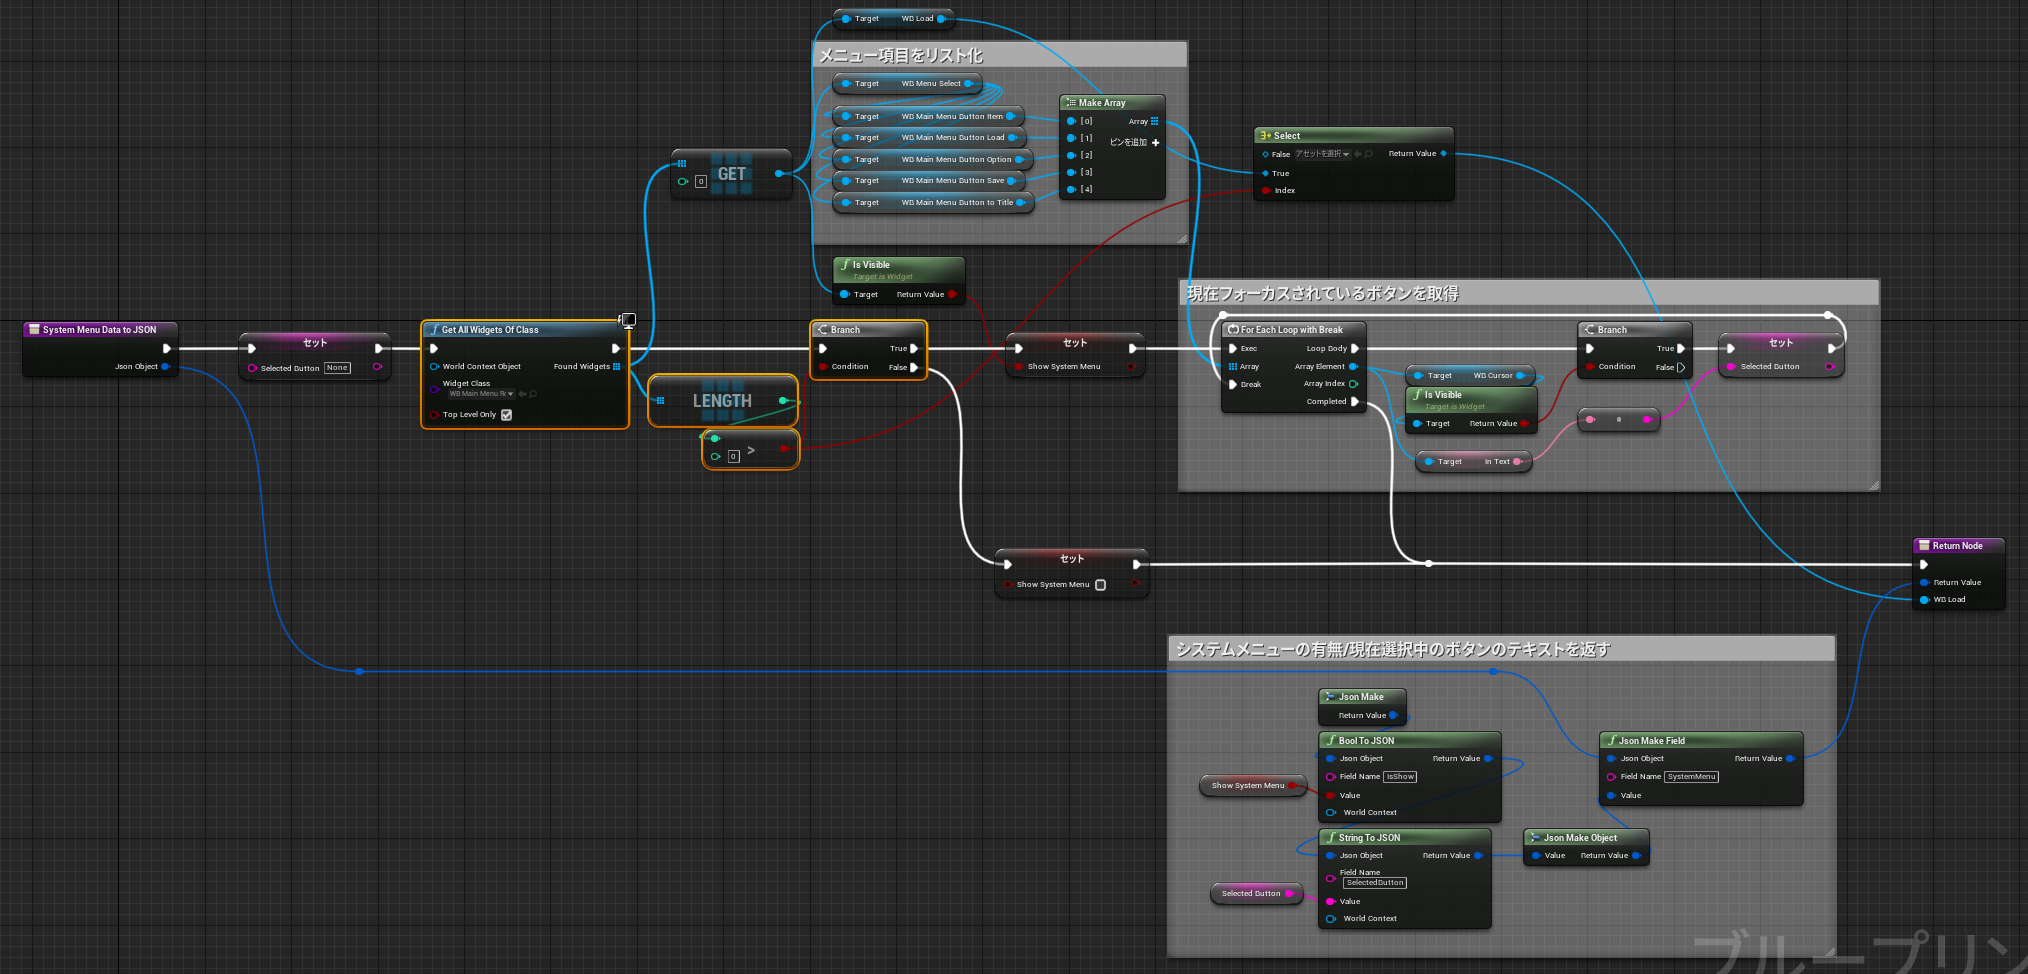Viewport: 2028px width, 974px height.
Task: Click the In Text pink output pin
Action: coord(1517,462)
